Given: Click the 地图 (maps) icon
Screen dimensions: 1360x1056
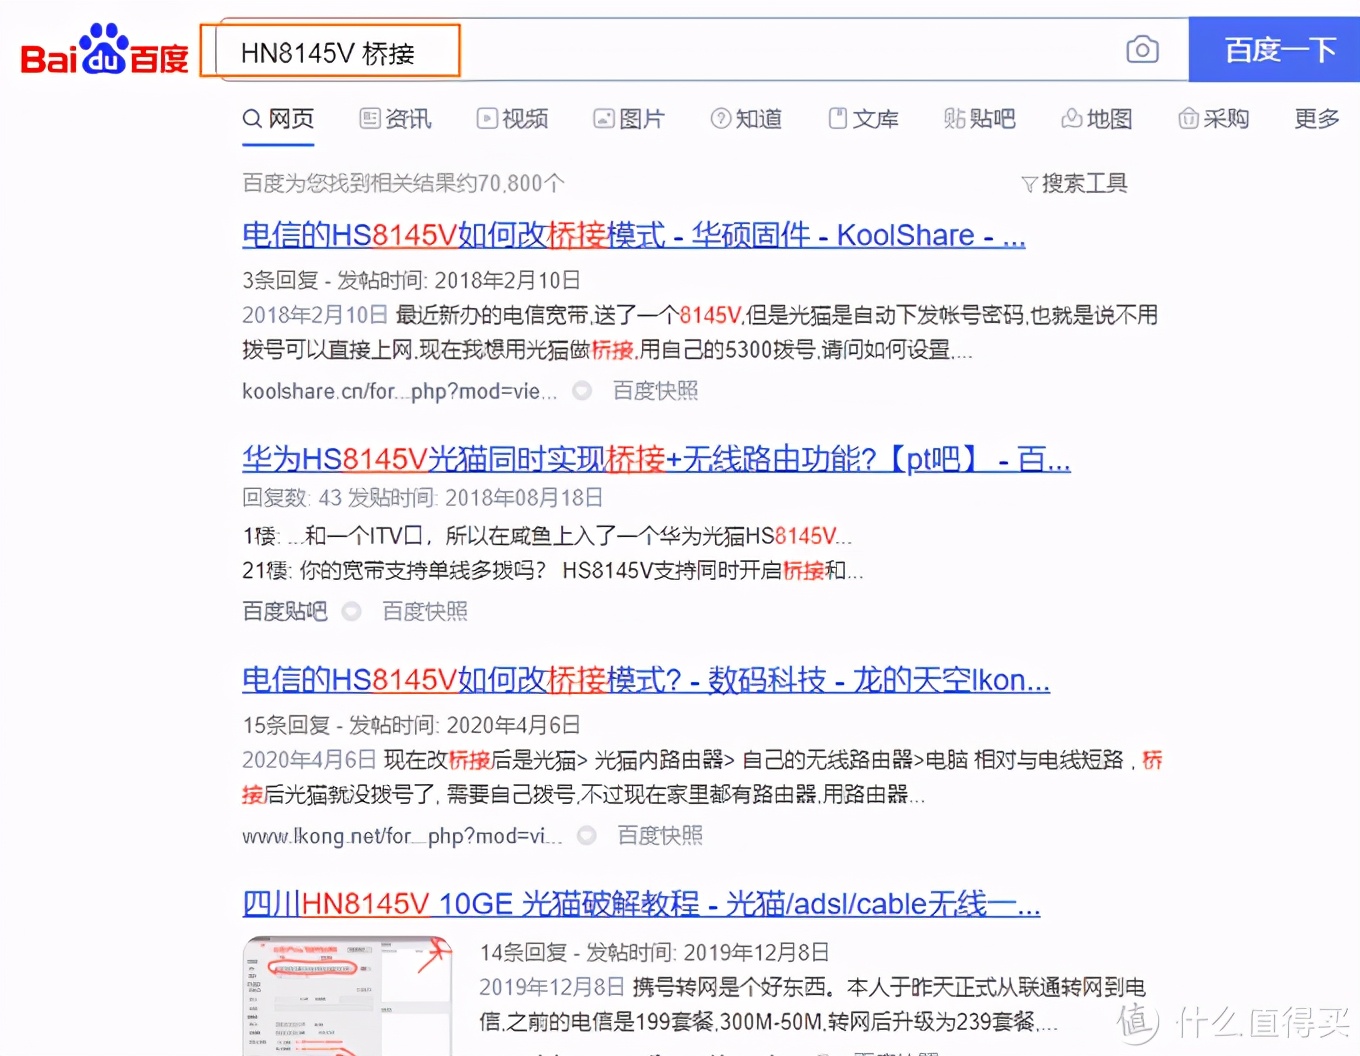Looking at the screenshot, I should (x=1071, y=118).
